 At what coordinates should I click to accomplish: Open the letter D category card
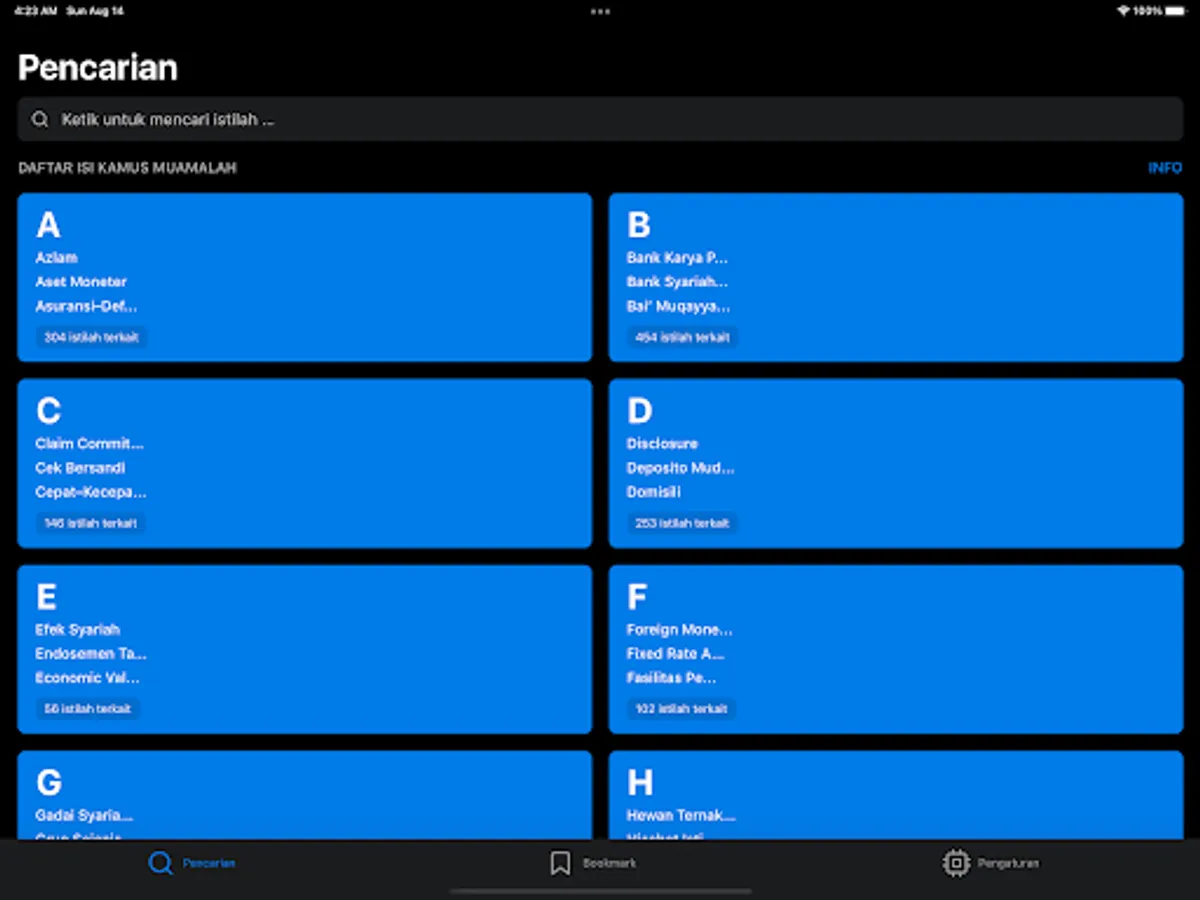[896, 463]
